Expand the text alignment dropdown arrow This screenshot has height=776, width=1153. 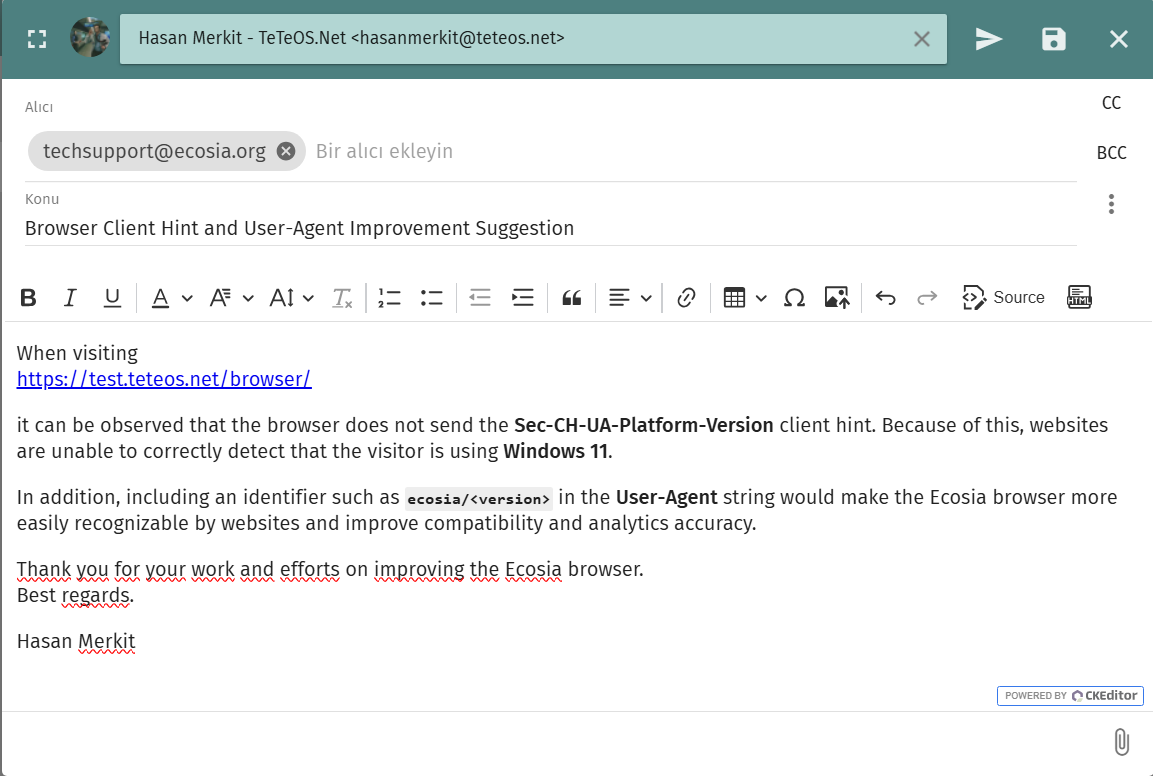coord(646,298)
